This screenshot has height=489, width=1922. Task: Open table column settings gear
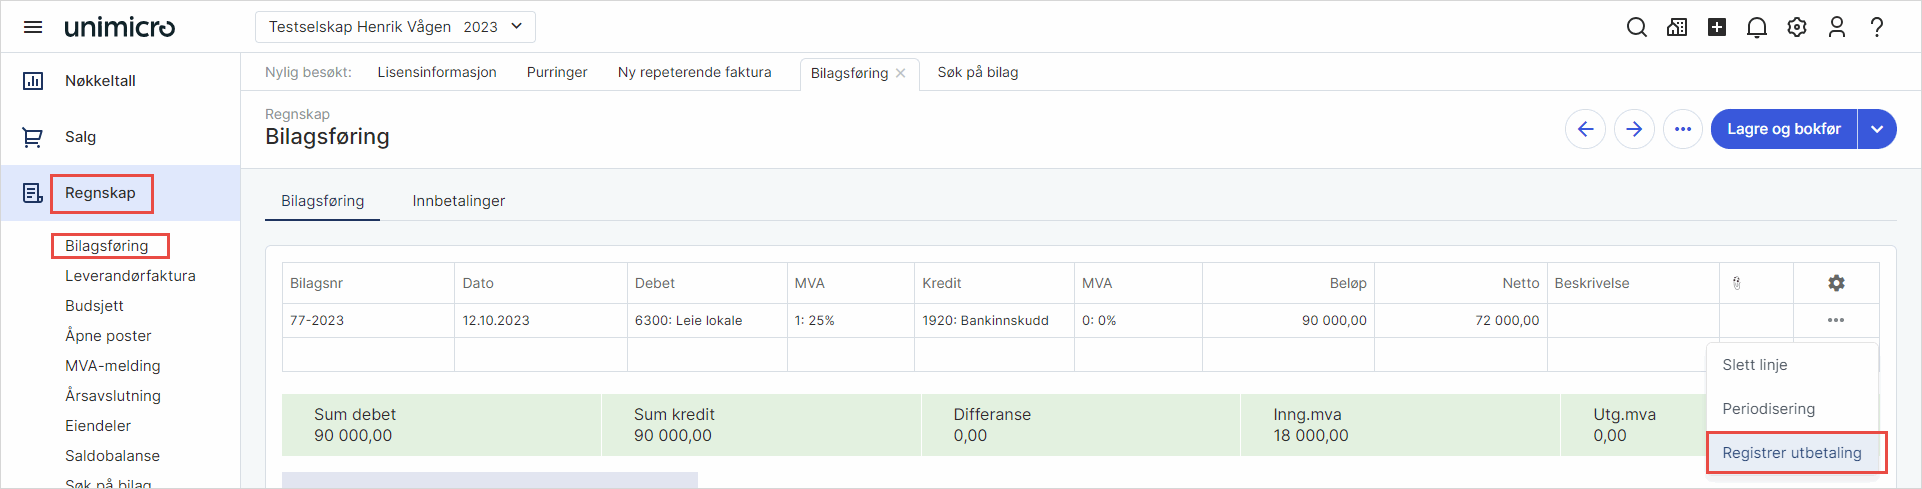tap(1836, 283)
